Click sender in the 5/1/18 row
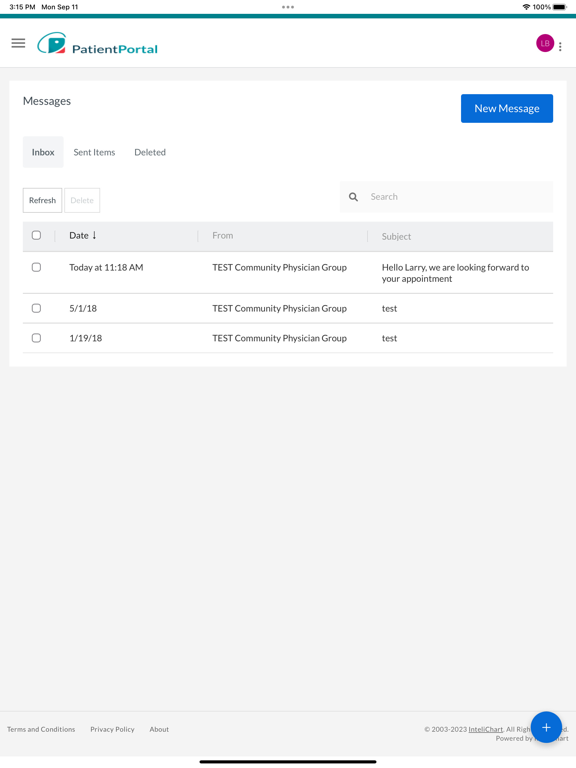The height and width of the screenshot is (768, 576). point(279,309)
